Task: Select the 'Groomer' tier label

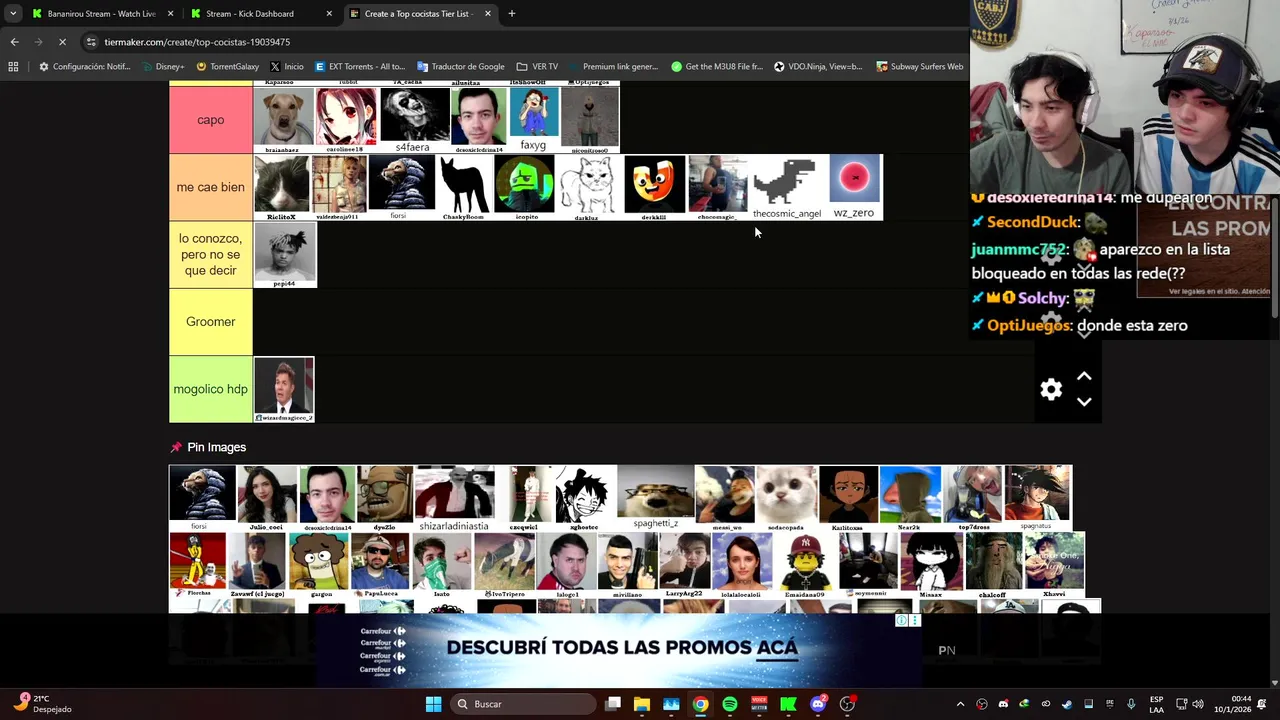Action: (x=210, y=322)
